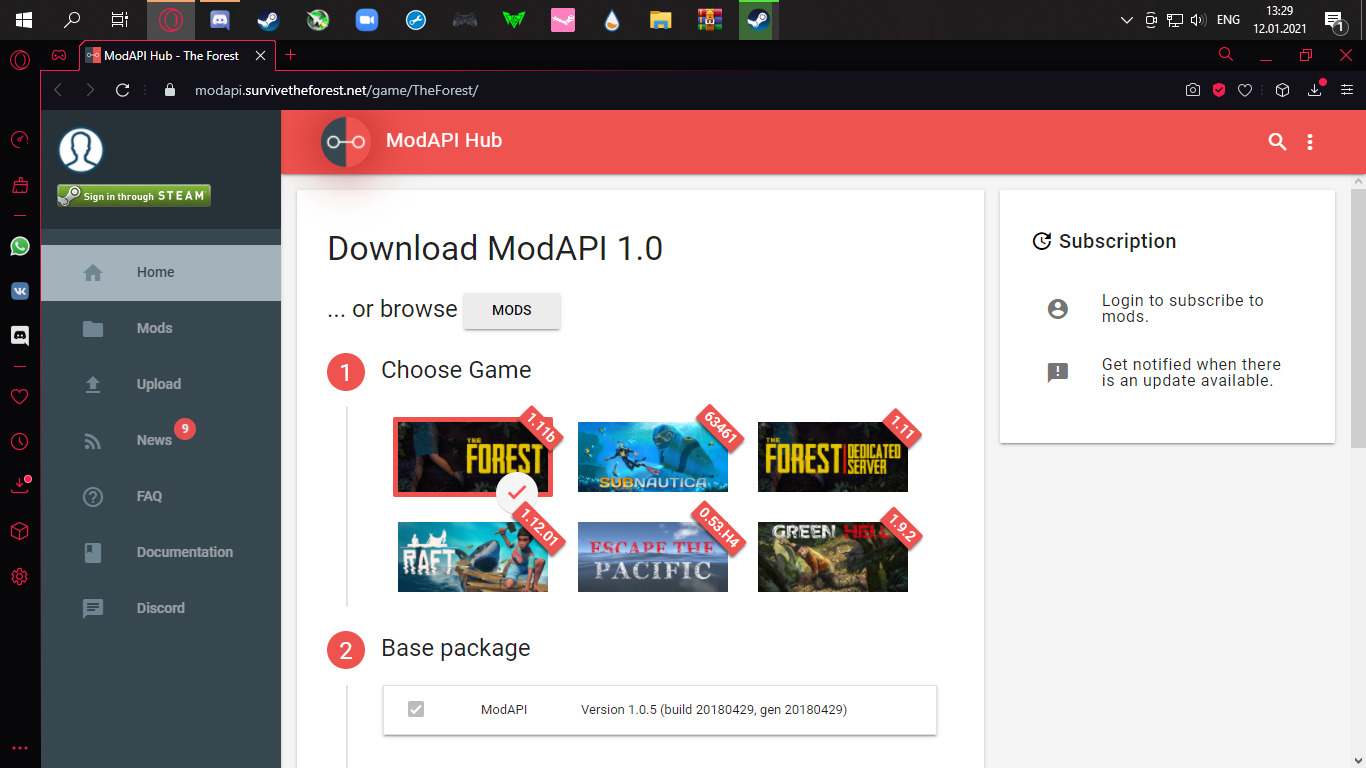Choose the Green Hell game thumbnail
This screenshot has width=1366, height=768.
833,557
